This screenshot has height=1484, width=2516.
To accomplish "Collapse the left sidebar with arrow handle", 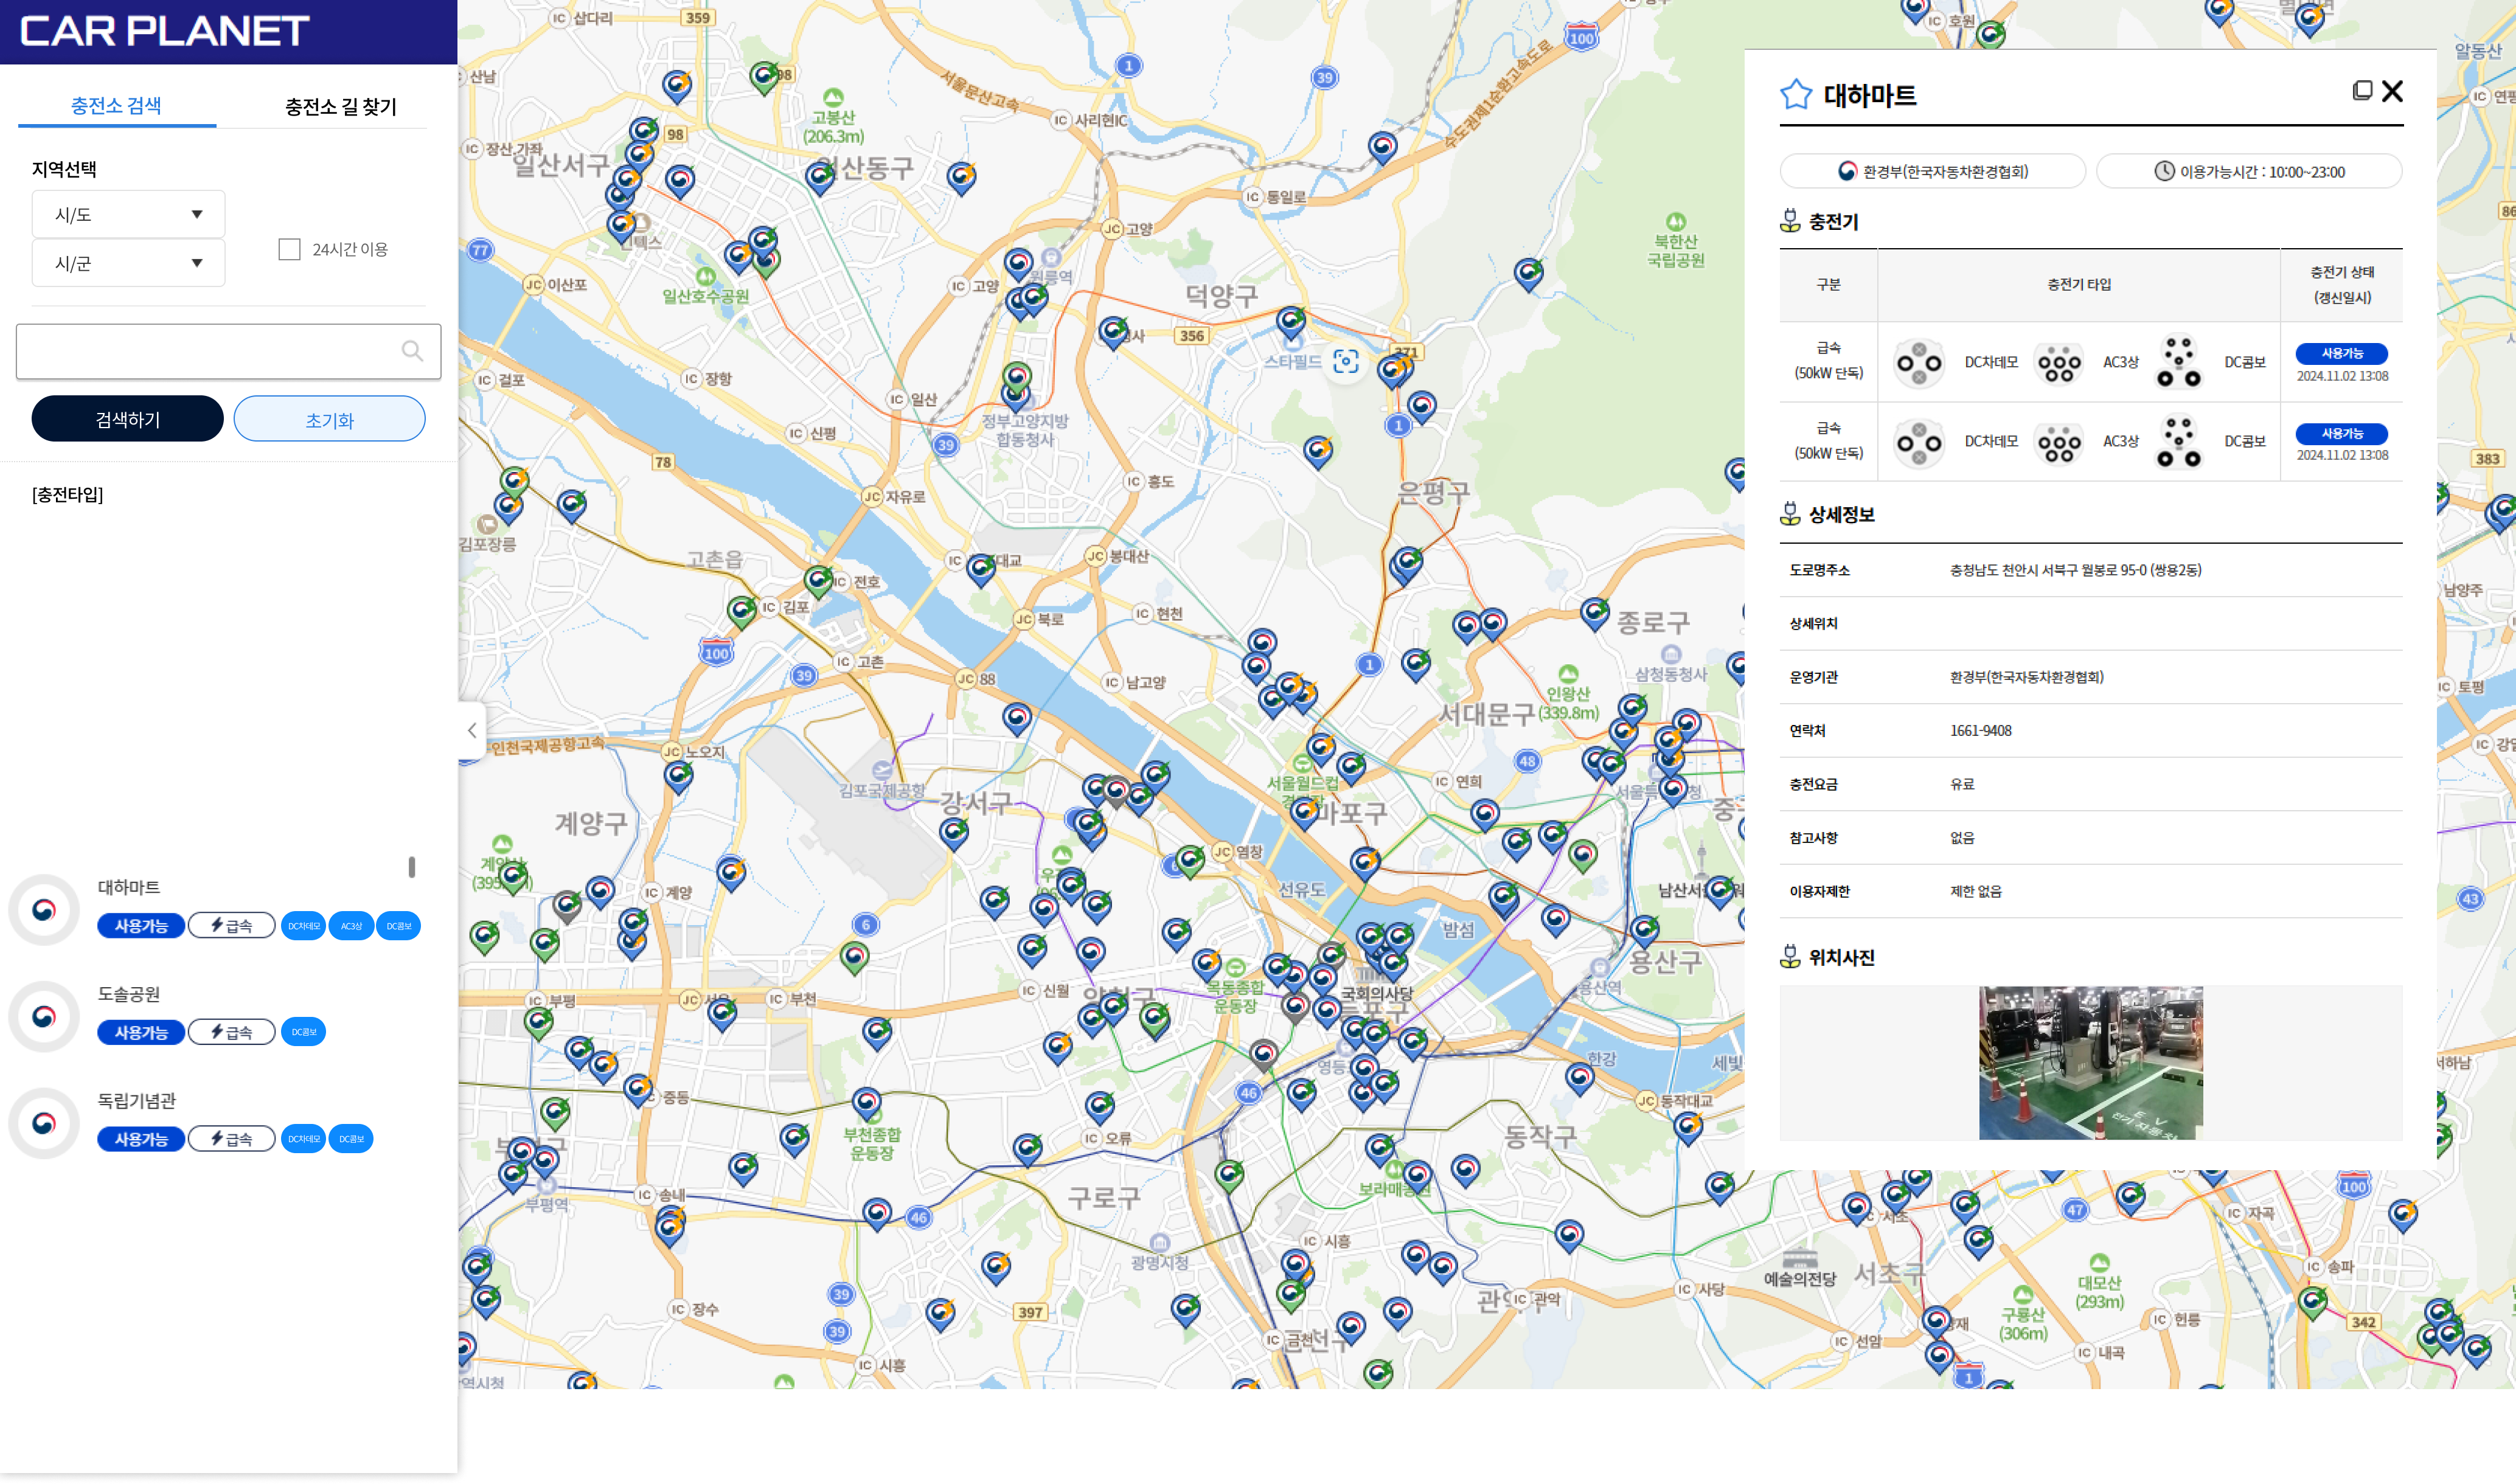I will coord(472,730).
